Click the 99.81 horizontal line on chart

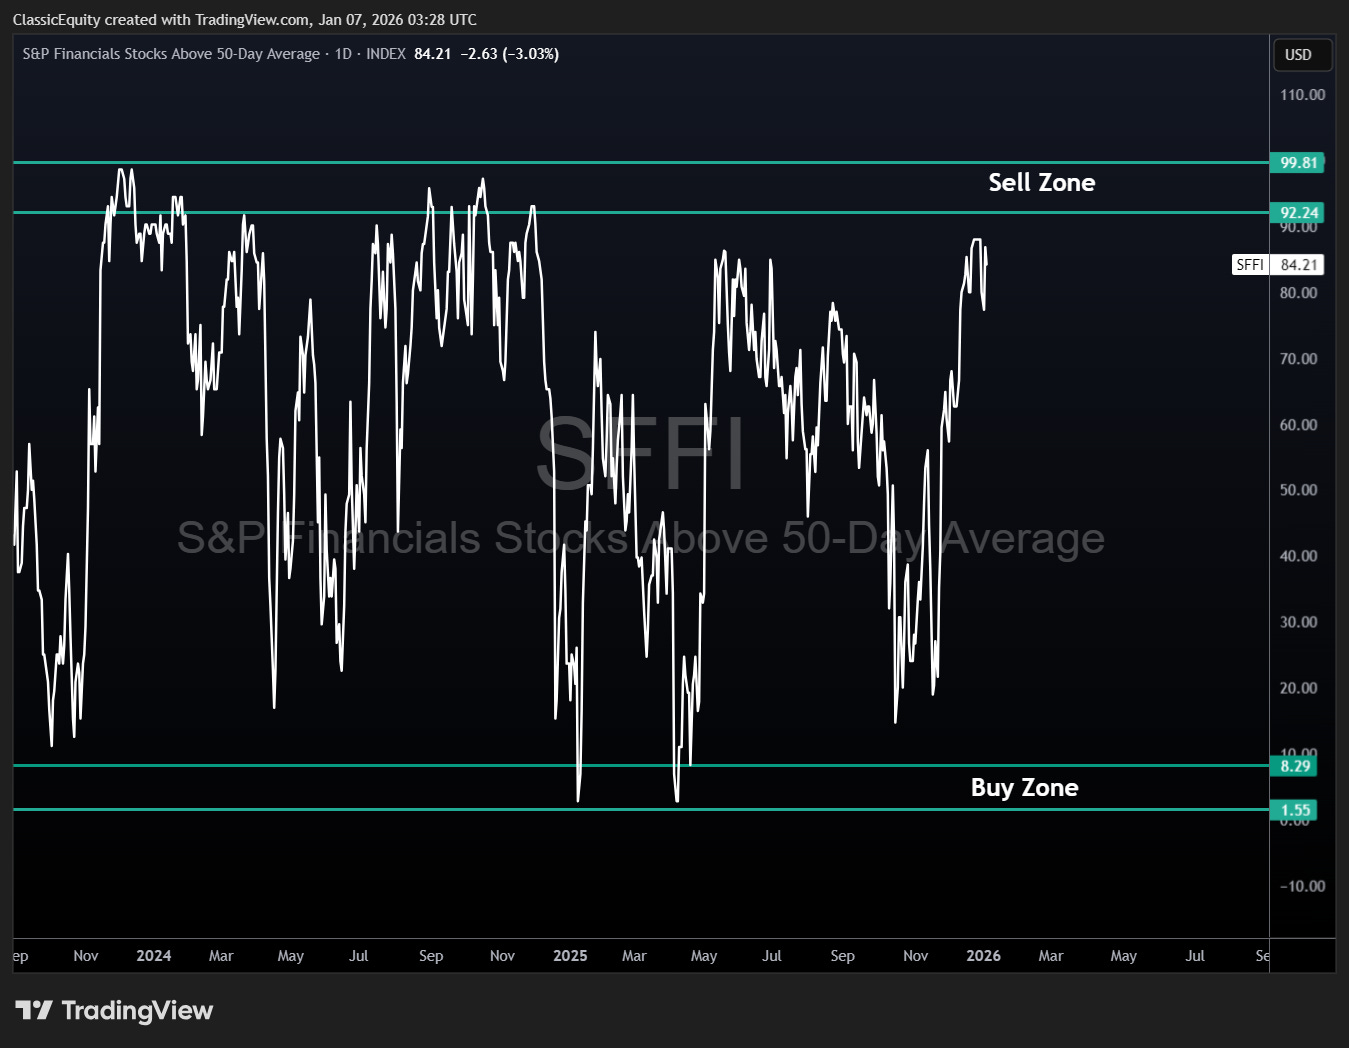click(x=641, y=162)
